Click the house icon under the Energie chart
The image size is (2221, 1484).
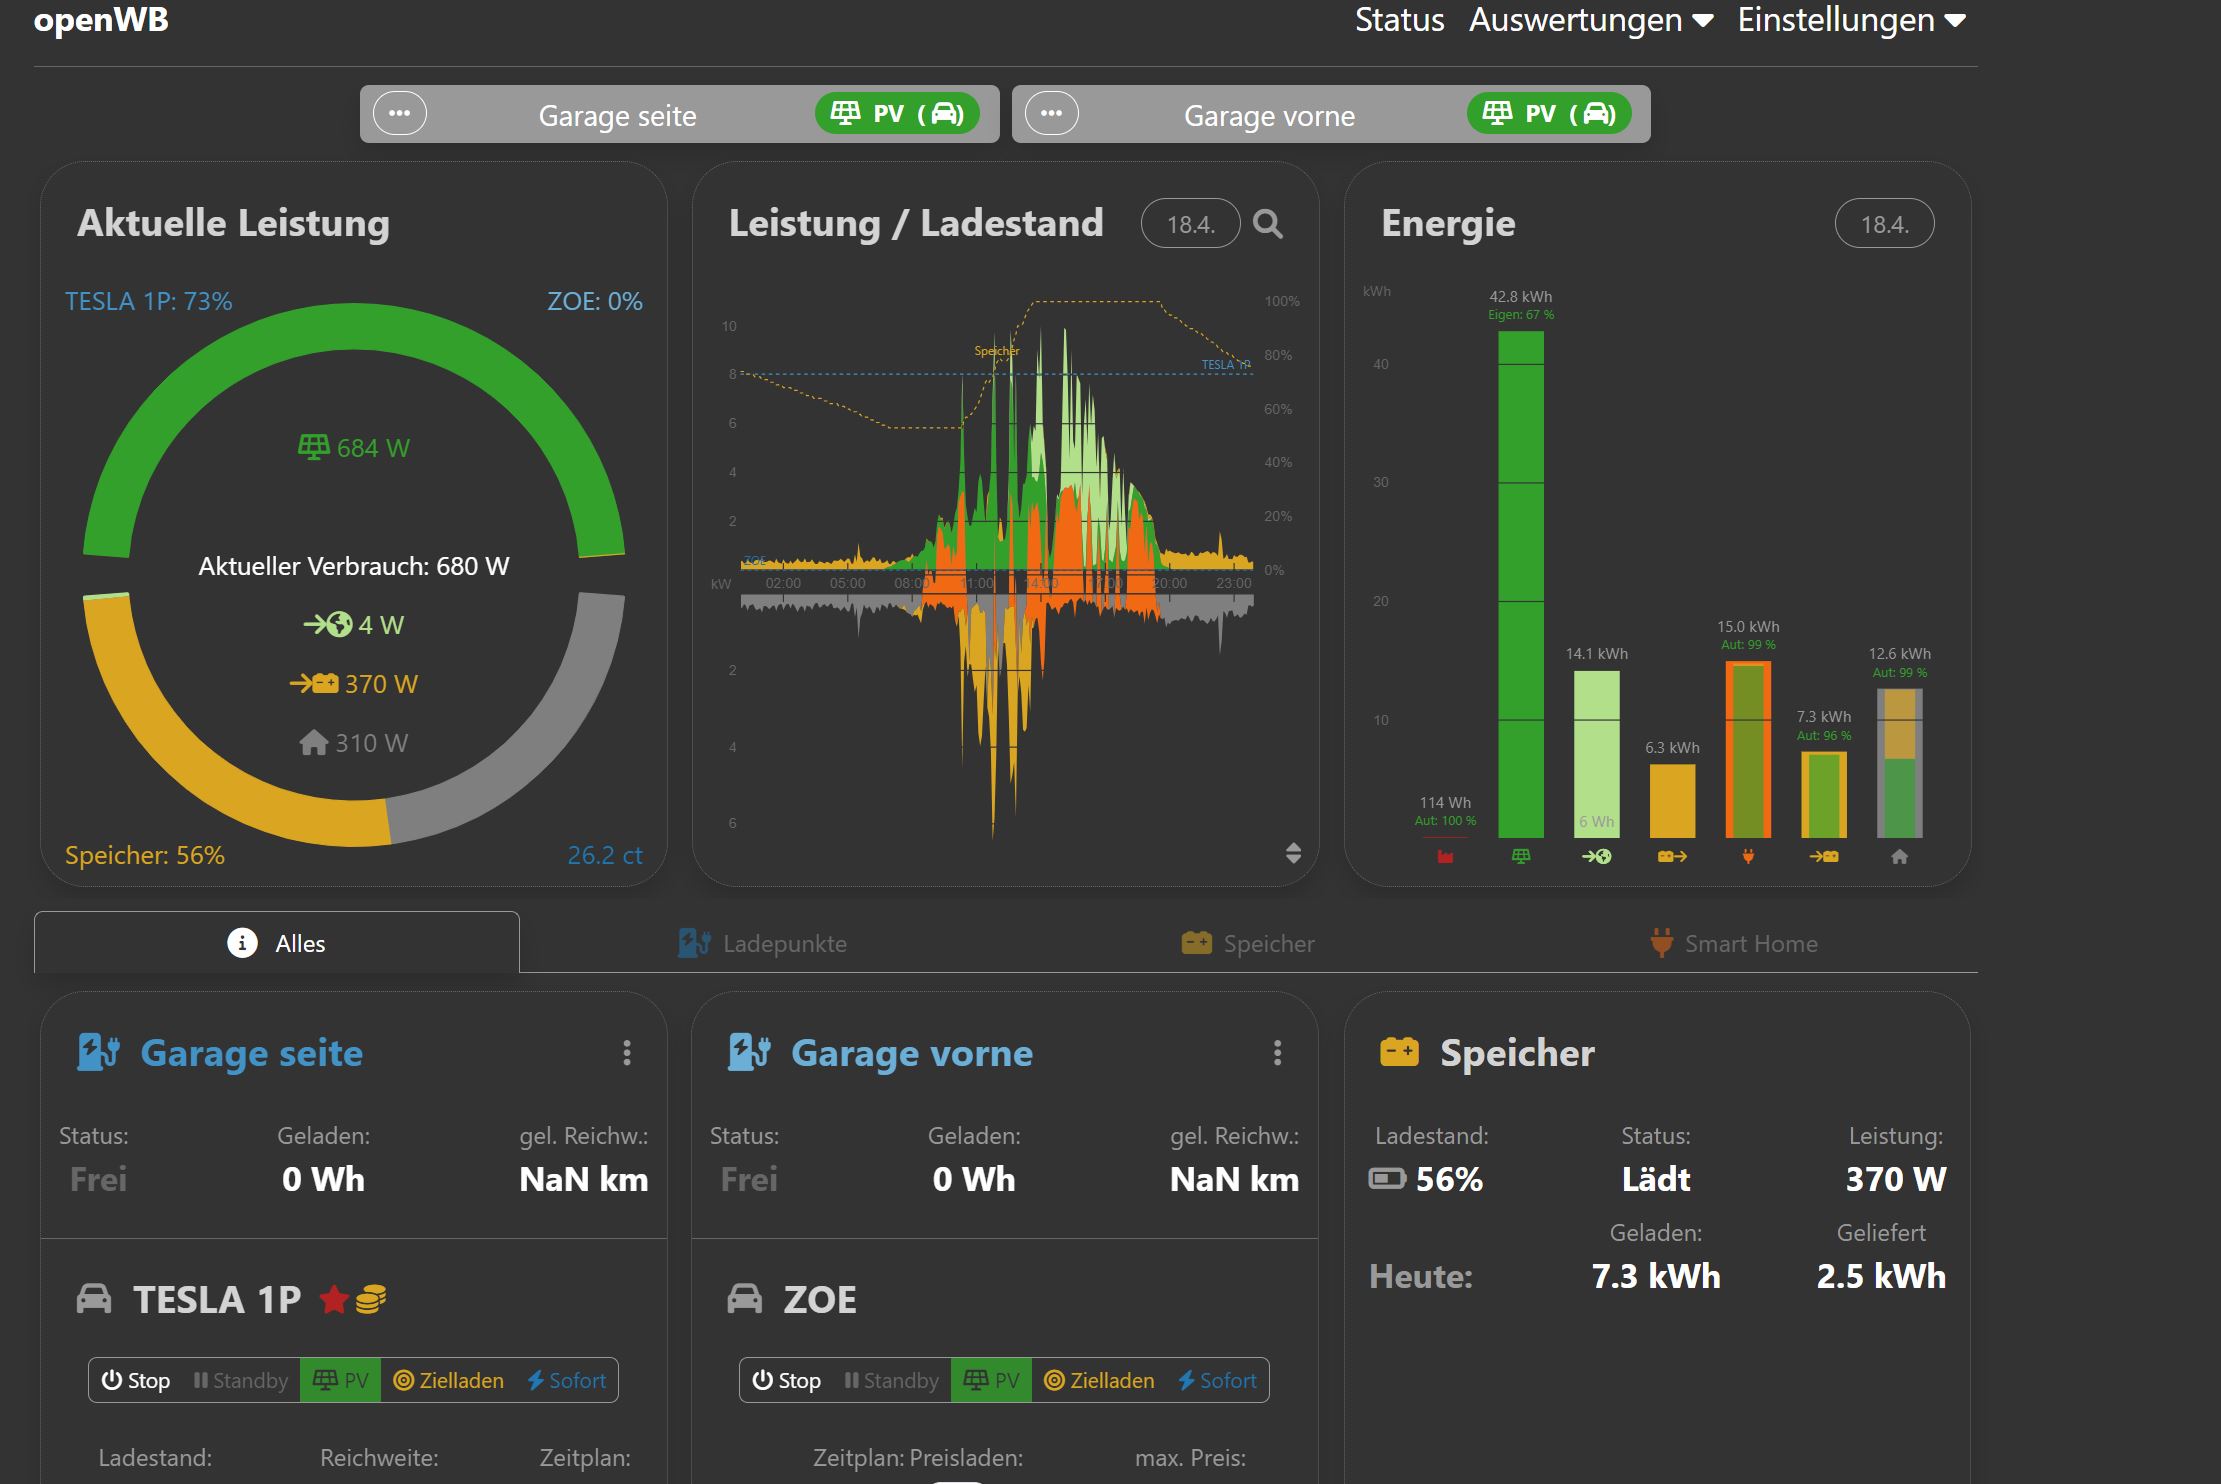tap(1899, 856)
